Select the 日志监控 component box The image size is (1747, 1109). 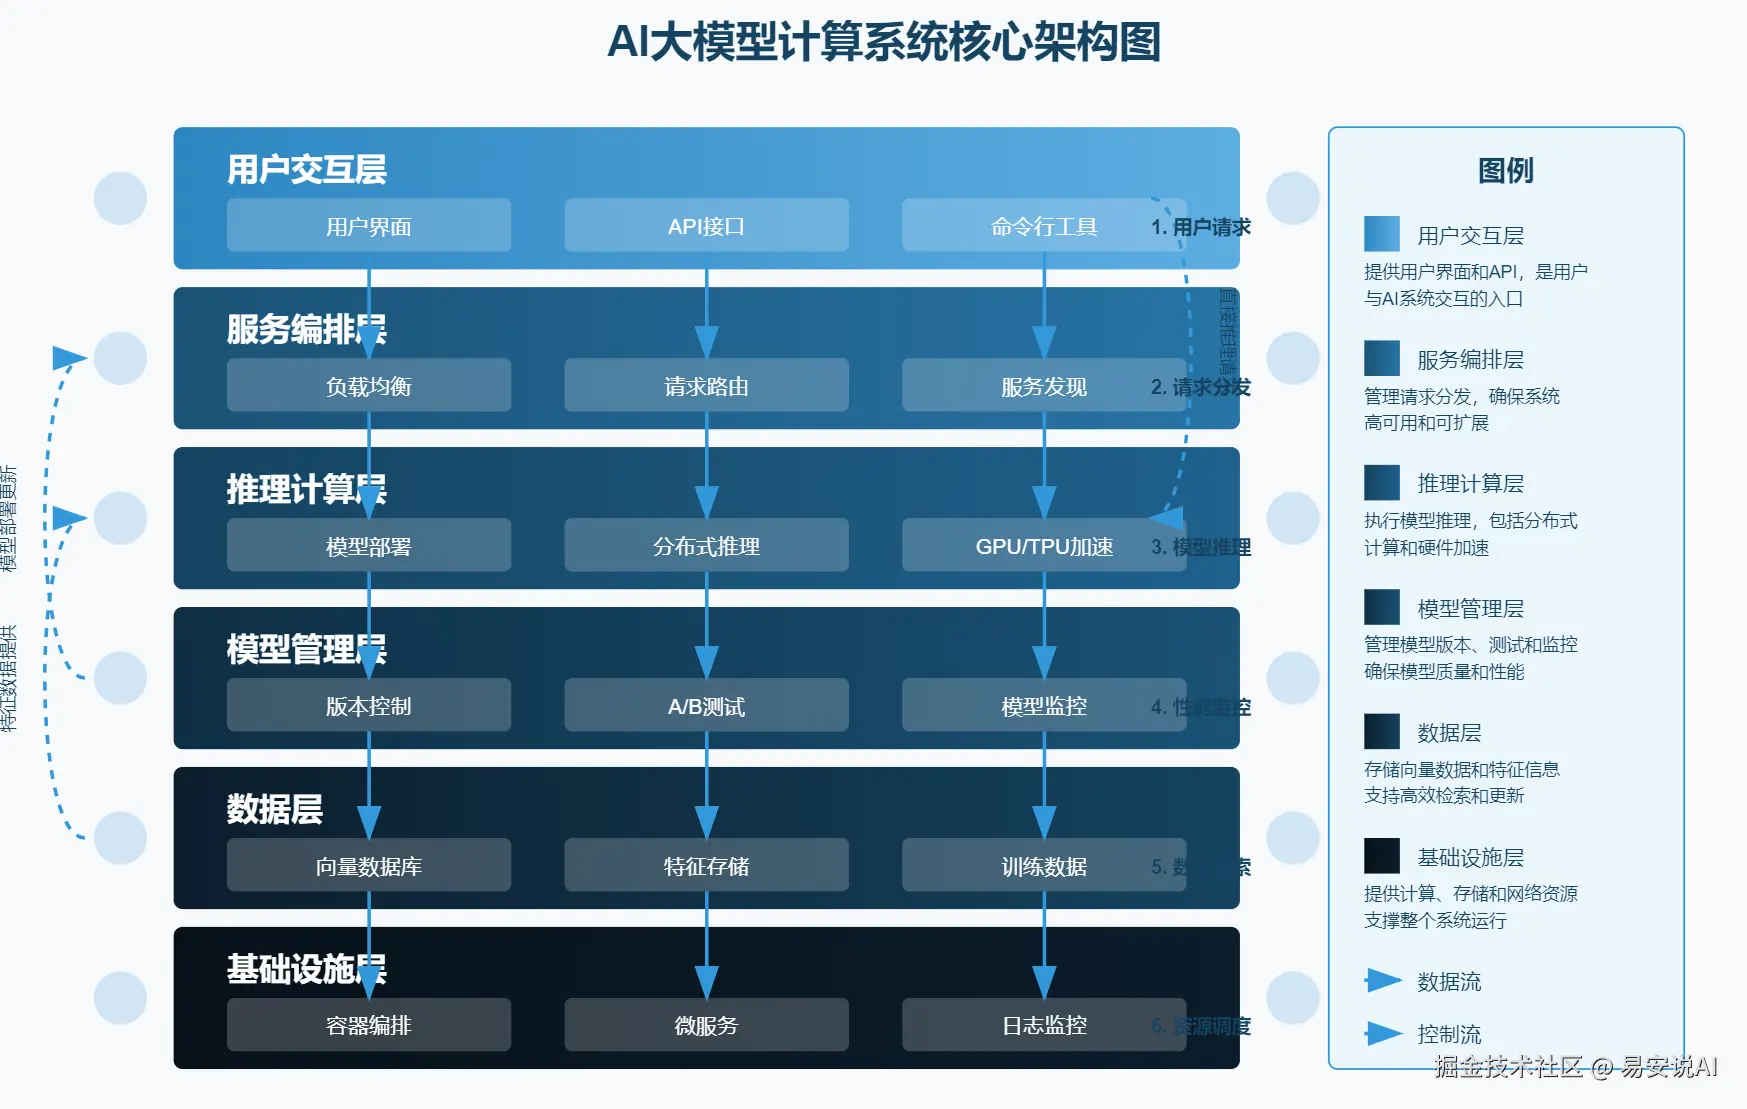[x=1044, y=1025]
